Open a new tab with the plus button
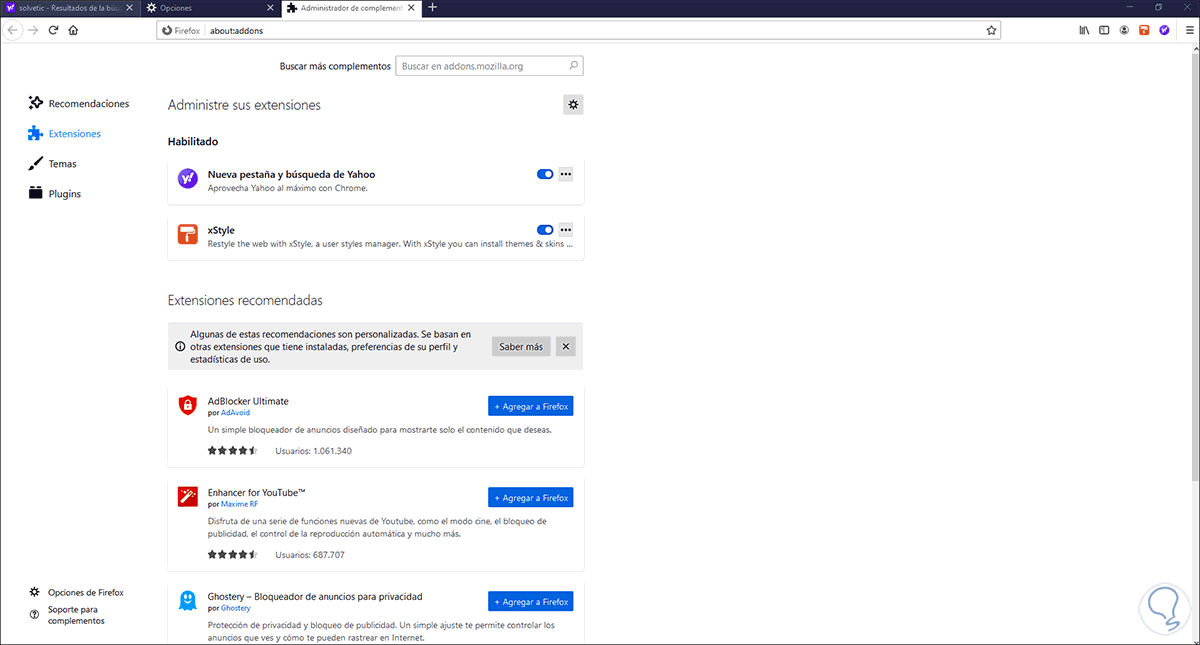 (x=432, y=7)
